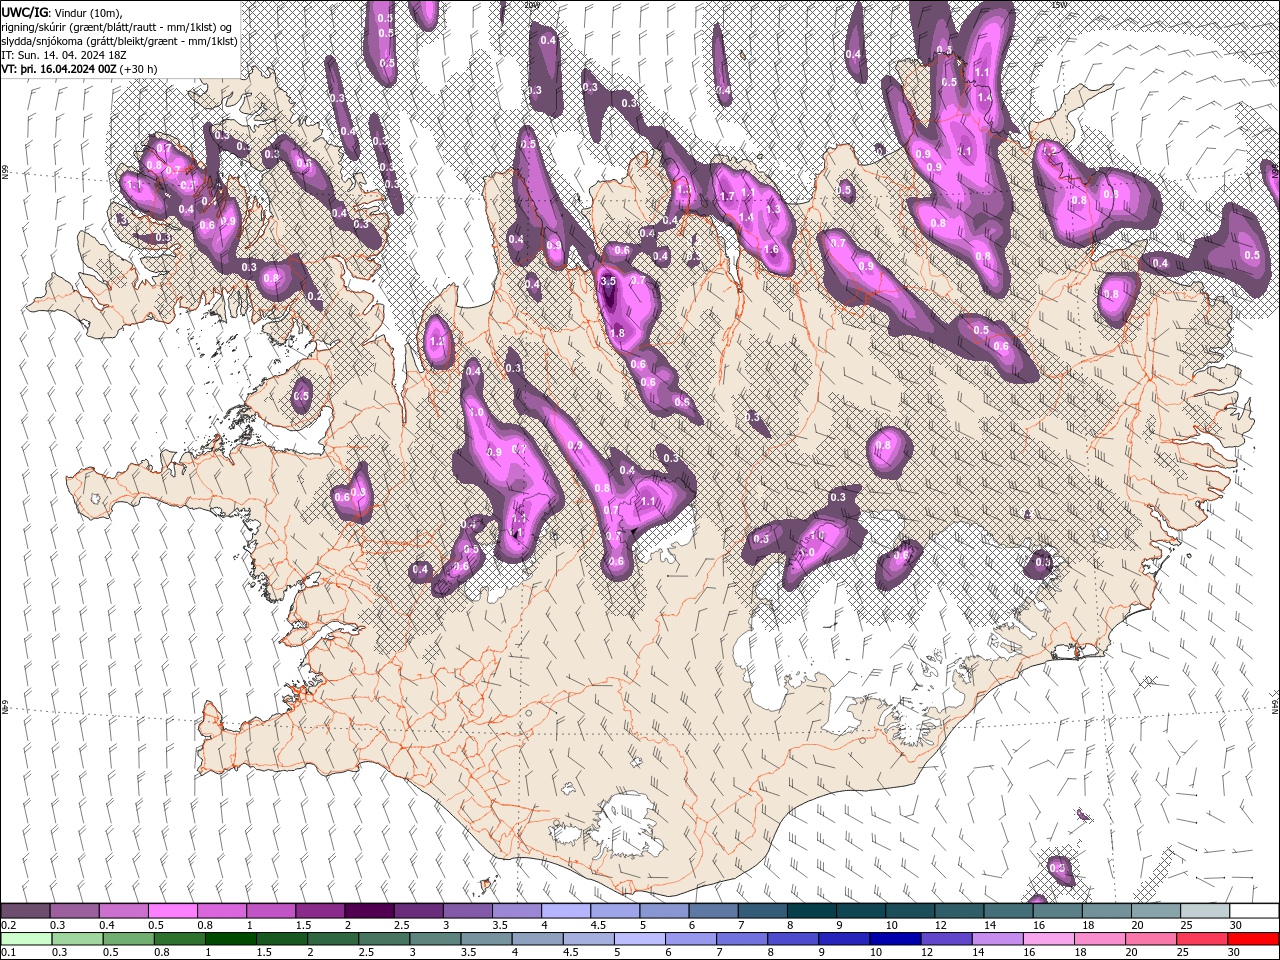Screen dimensions: 1280x960
Task: Select the bright pink upper swatch between 0.5 and 0.8
Action: tap(173, 911)
